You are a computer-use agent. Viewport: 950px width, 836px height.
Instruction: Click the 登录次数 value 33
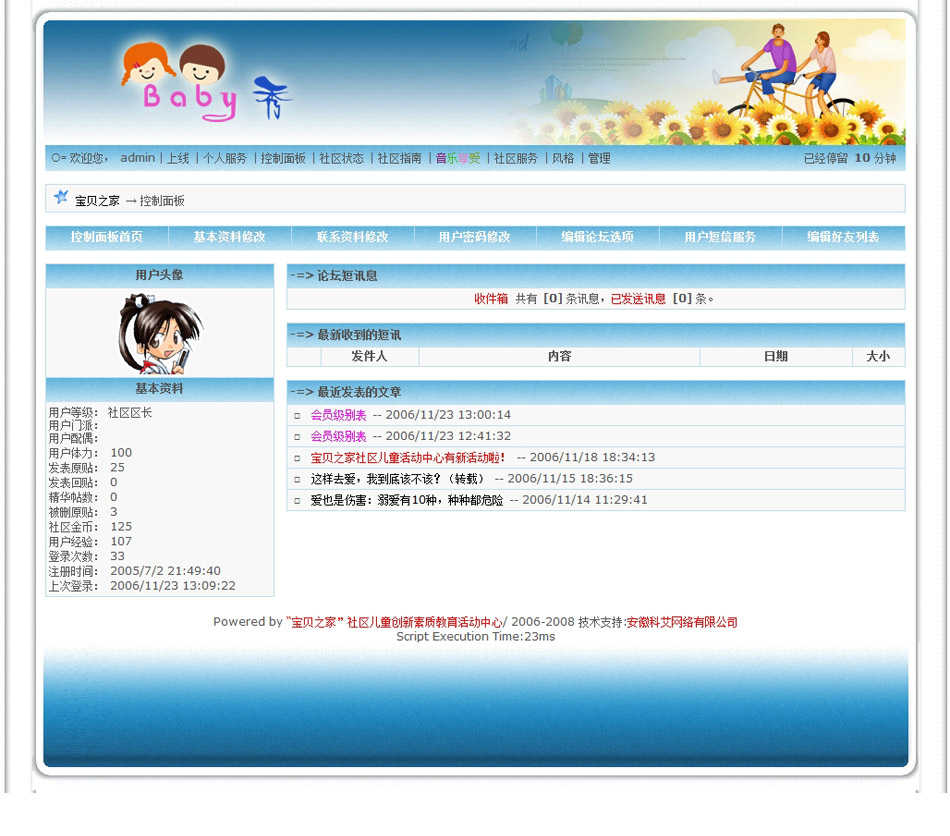118,556
